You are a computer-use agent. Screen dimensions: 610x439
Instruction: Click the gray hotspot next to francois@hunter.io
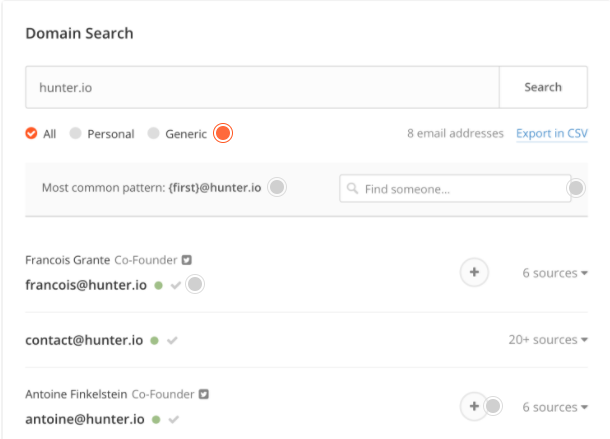[195, 284]
